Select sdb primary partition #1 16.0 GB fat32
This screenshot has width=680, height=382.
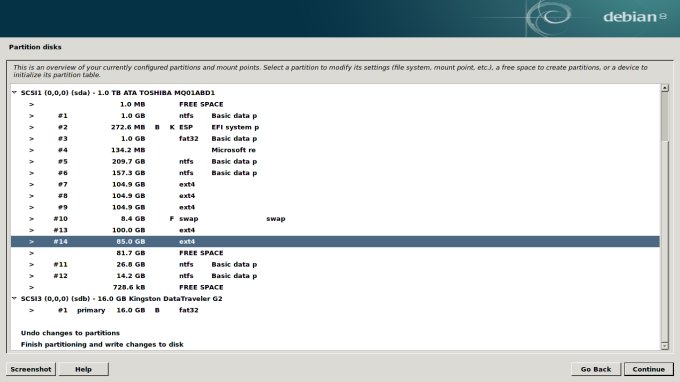point(335,310)
